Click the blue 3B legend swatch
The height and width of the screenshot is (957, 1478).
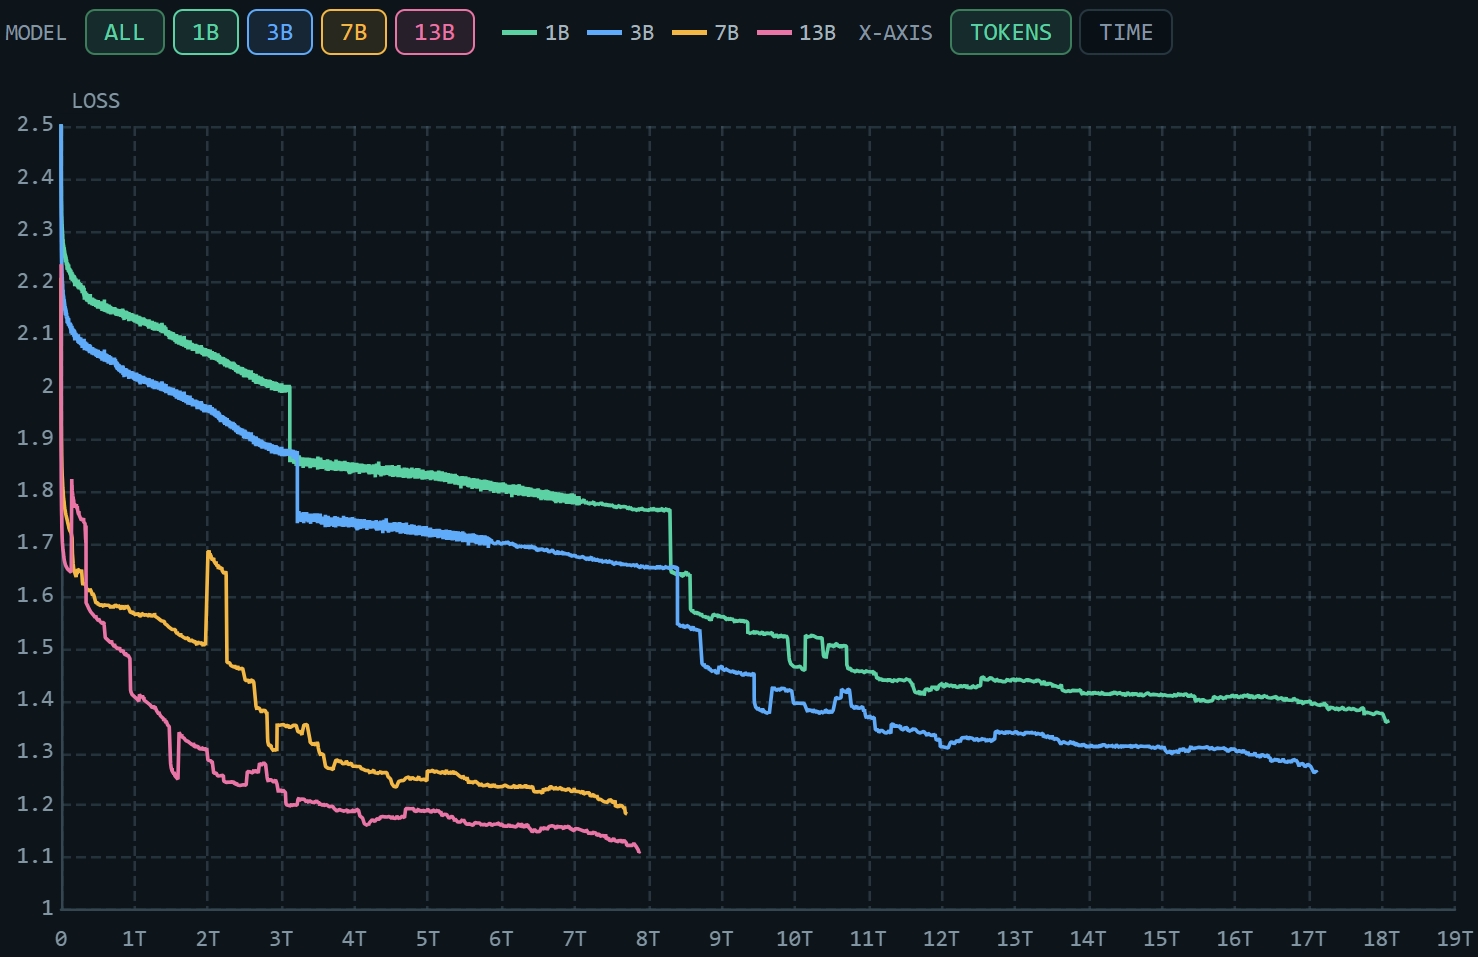604,33
